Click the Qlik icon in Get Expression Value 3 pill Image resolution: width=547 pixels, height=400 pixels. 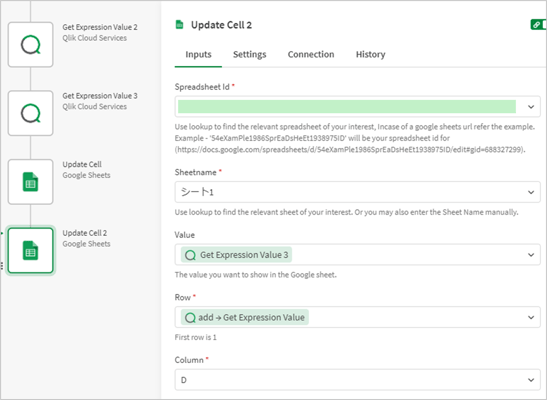click(190, 255)
